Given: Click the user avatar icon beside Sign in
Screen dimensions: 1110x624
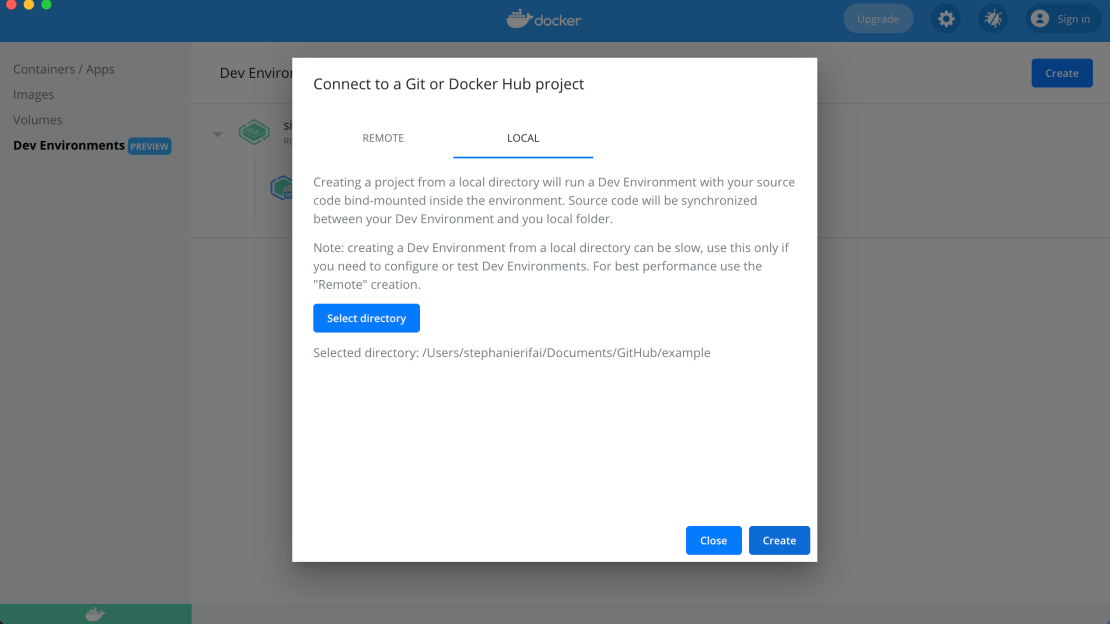Looking at the screenshot, I should (x=1040, y=19).
